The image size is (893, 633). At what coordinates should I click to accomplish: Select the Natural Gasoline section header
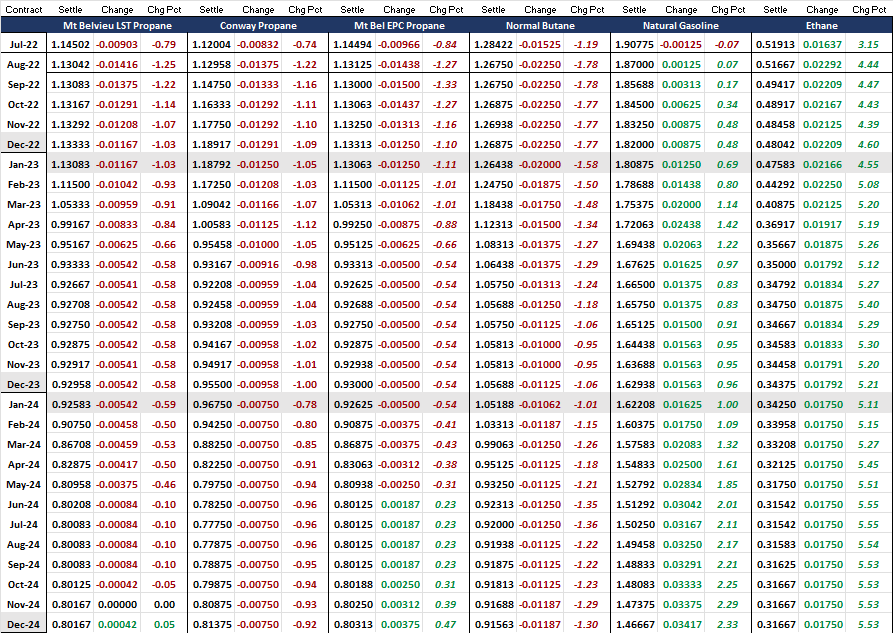681,26
